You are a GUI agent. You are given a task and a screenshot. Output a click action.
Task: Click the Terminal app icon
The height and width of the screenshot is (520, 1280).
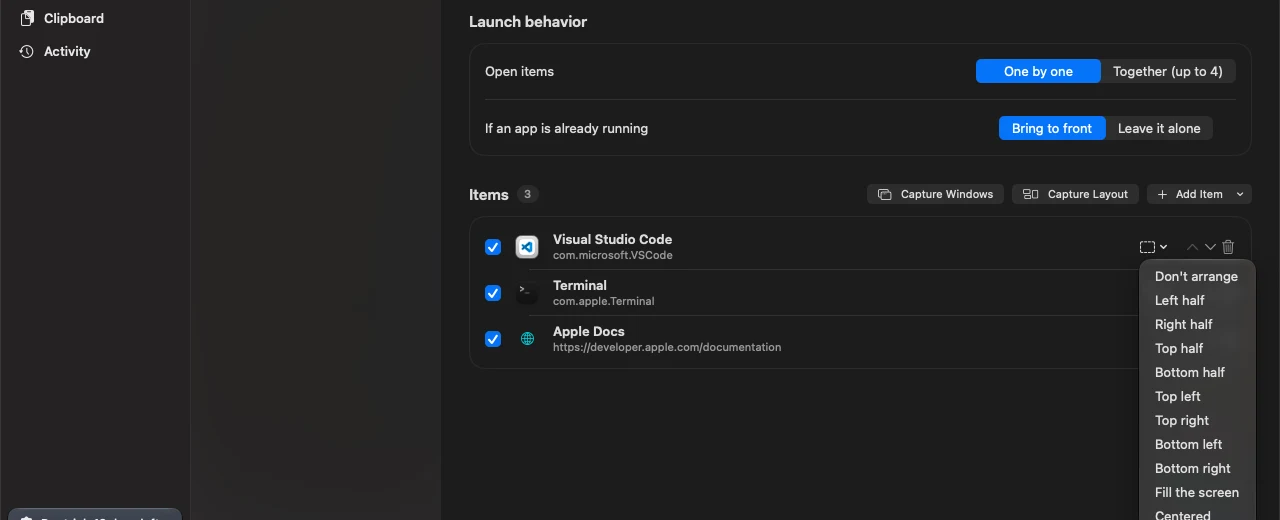coord(527,293)
